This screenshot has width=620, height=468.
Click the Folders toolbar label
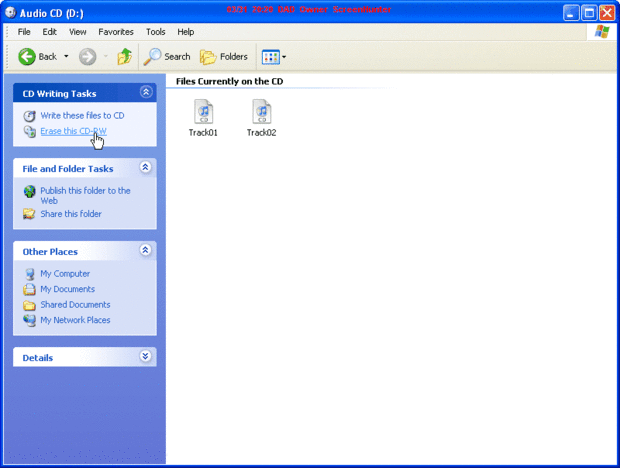tap(234, 57)
